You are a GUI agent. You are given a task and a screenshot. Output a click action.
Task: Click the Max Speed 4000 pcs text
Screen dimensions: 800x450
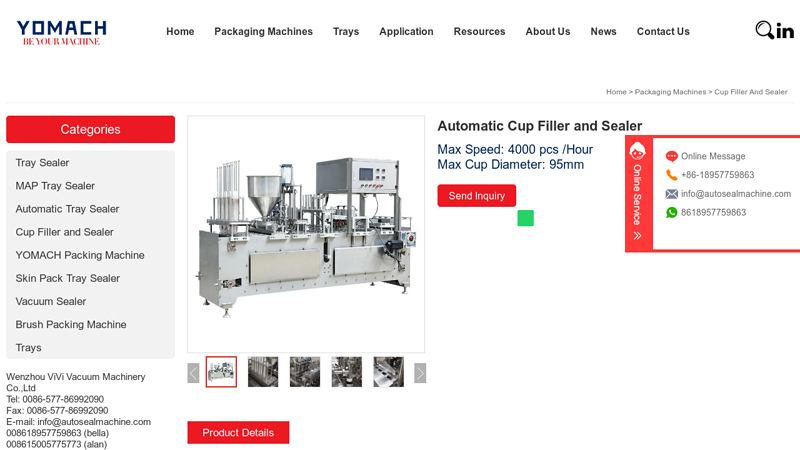coord(515,149)
